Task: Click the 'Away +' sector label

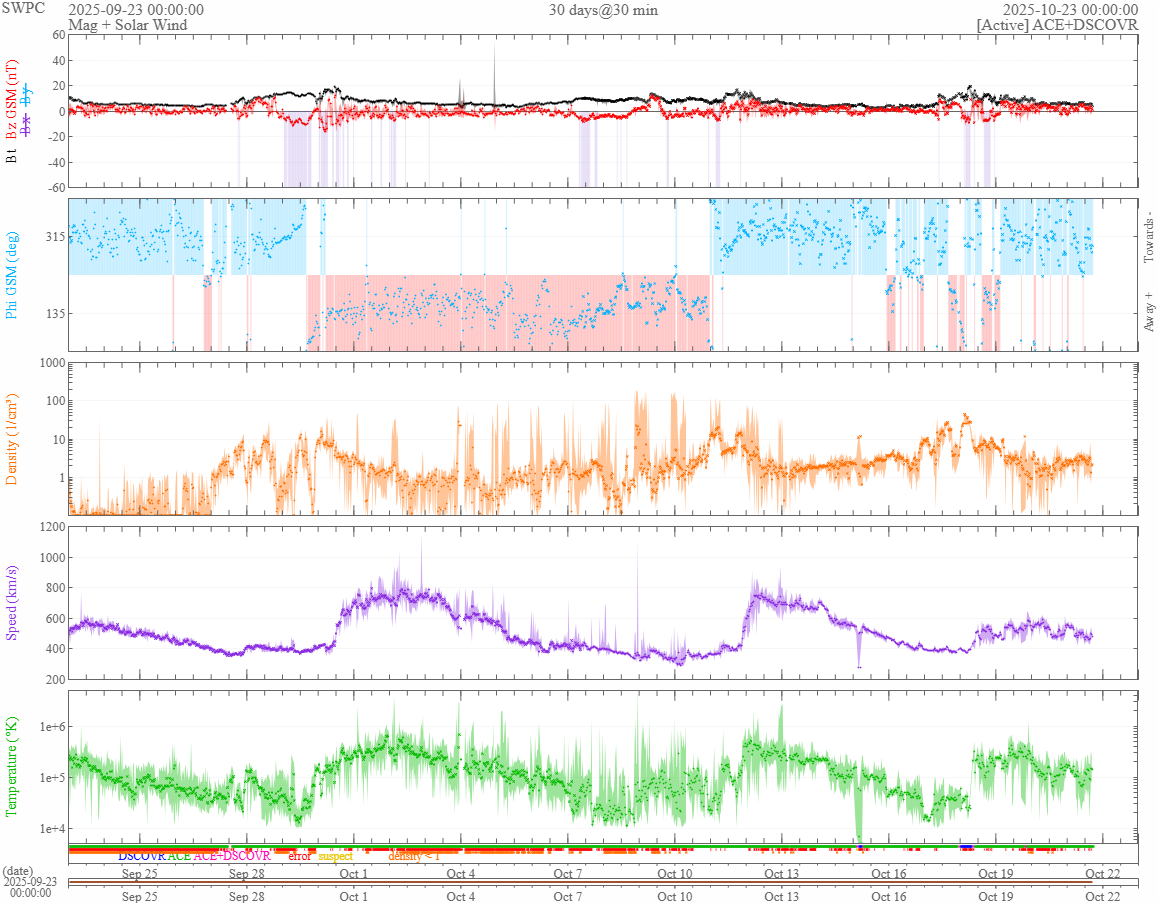Action: (x=1148, y=312)
